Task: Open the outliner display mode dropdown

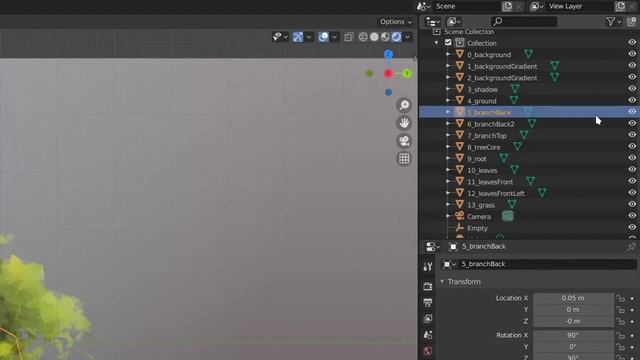Action: tap(454, 22)
